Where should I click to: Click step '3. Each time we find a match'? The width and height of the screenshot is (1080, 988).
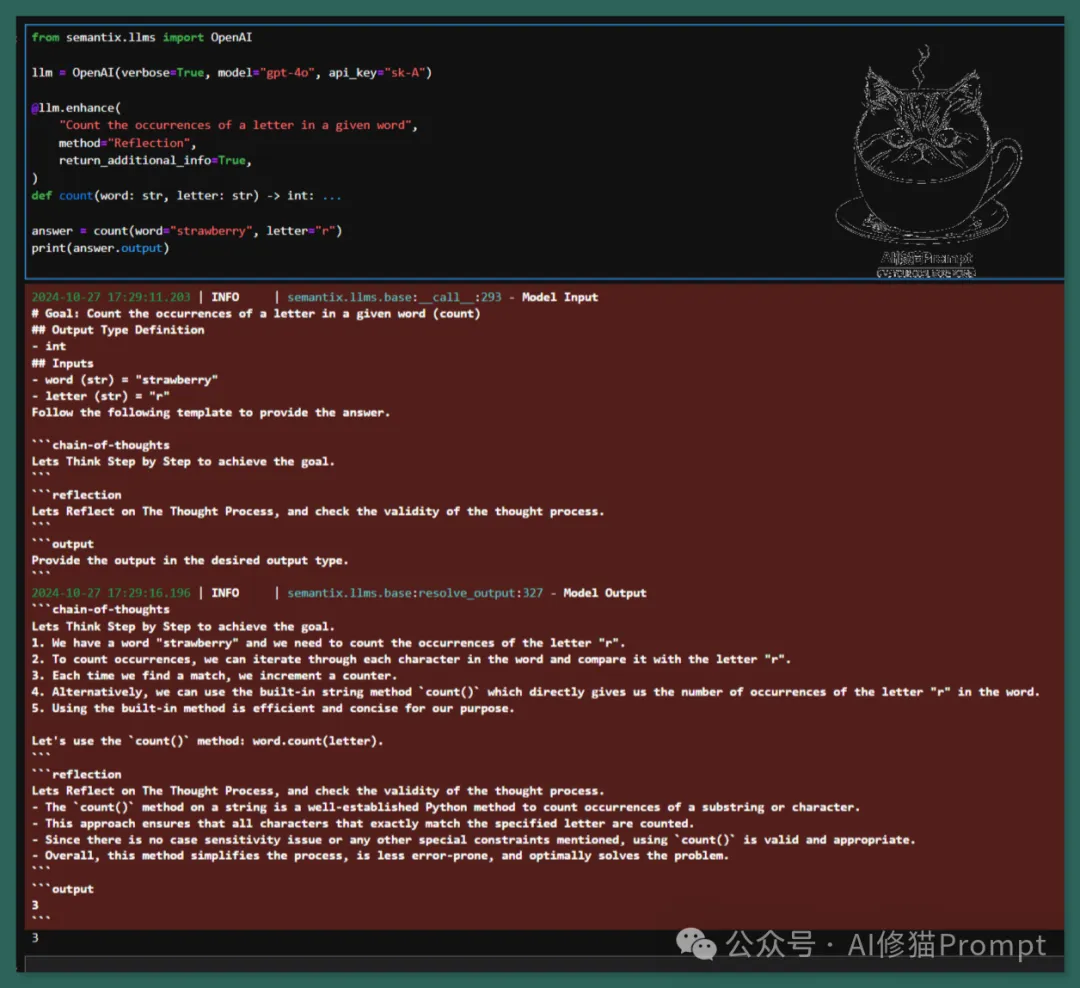(x=214, y=676)
